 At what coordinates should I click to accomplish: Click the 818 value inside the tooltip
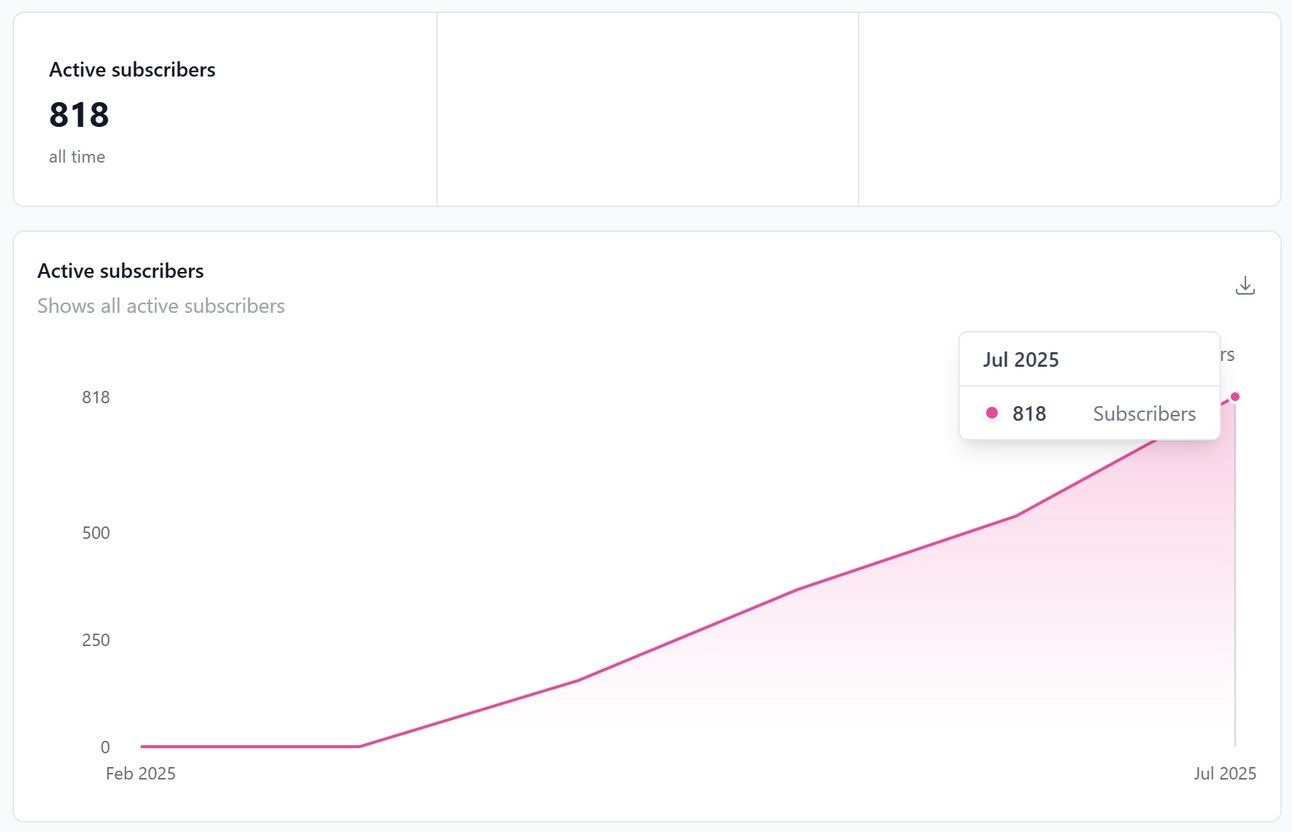click(1029, 414)
